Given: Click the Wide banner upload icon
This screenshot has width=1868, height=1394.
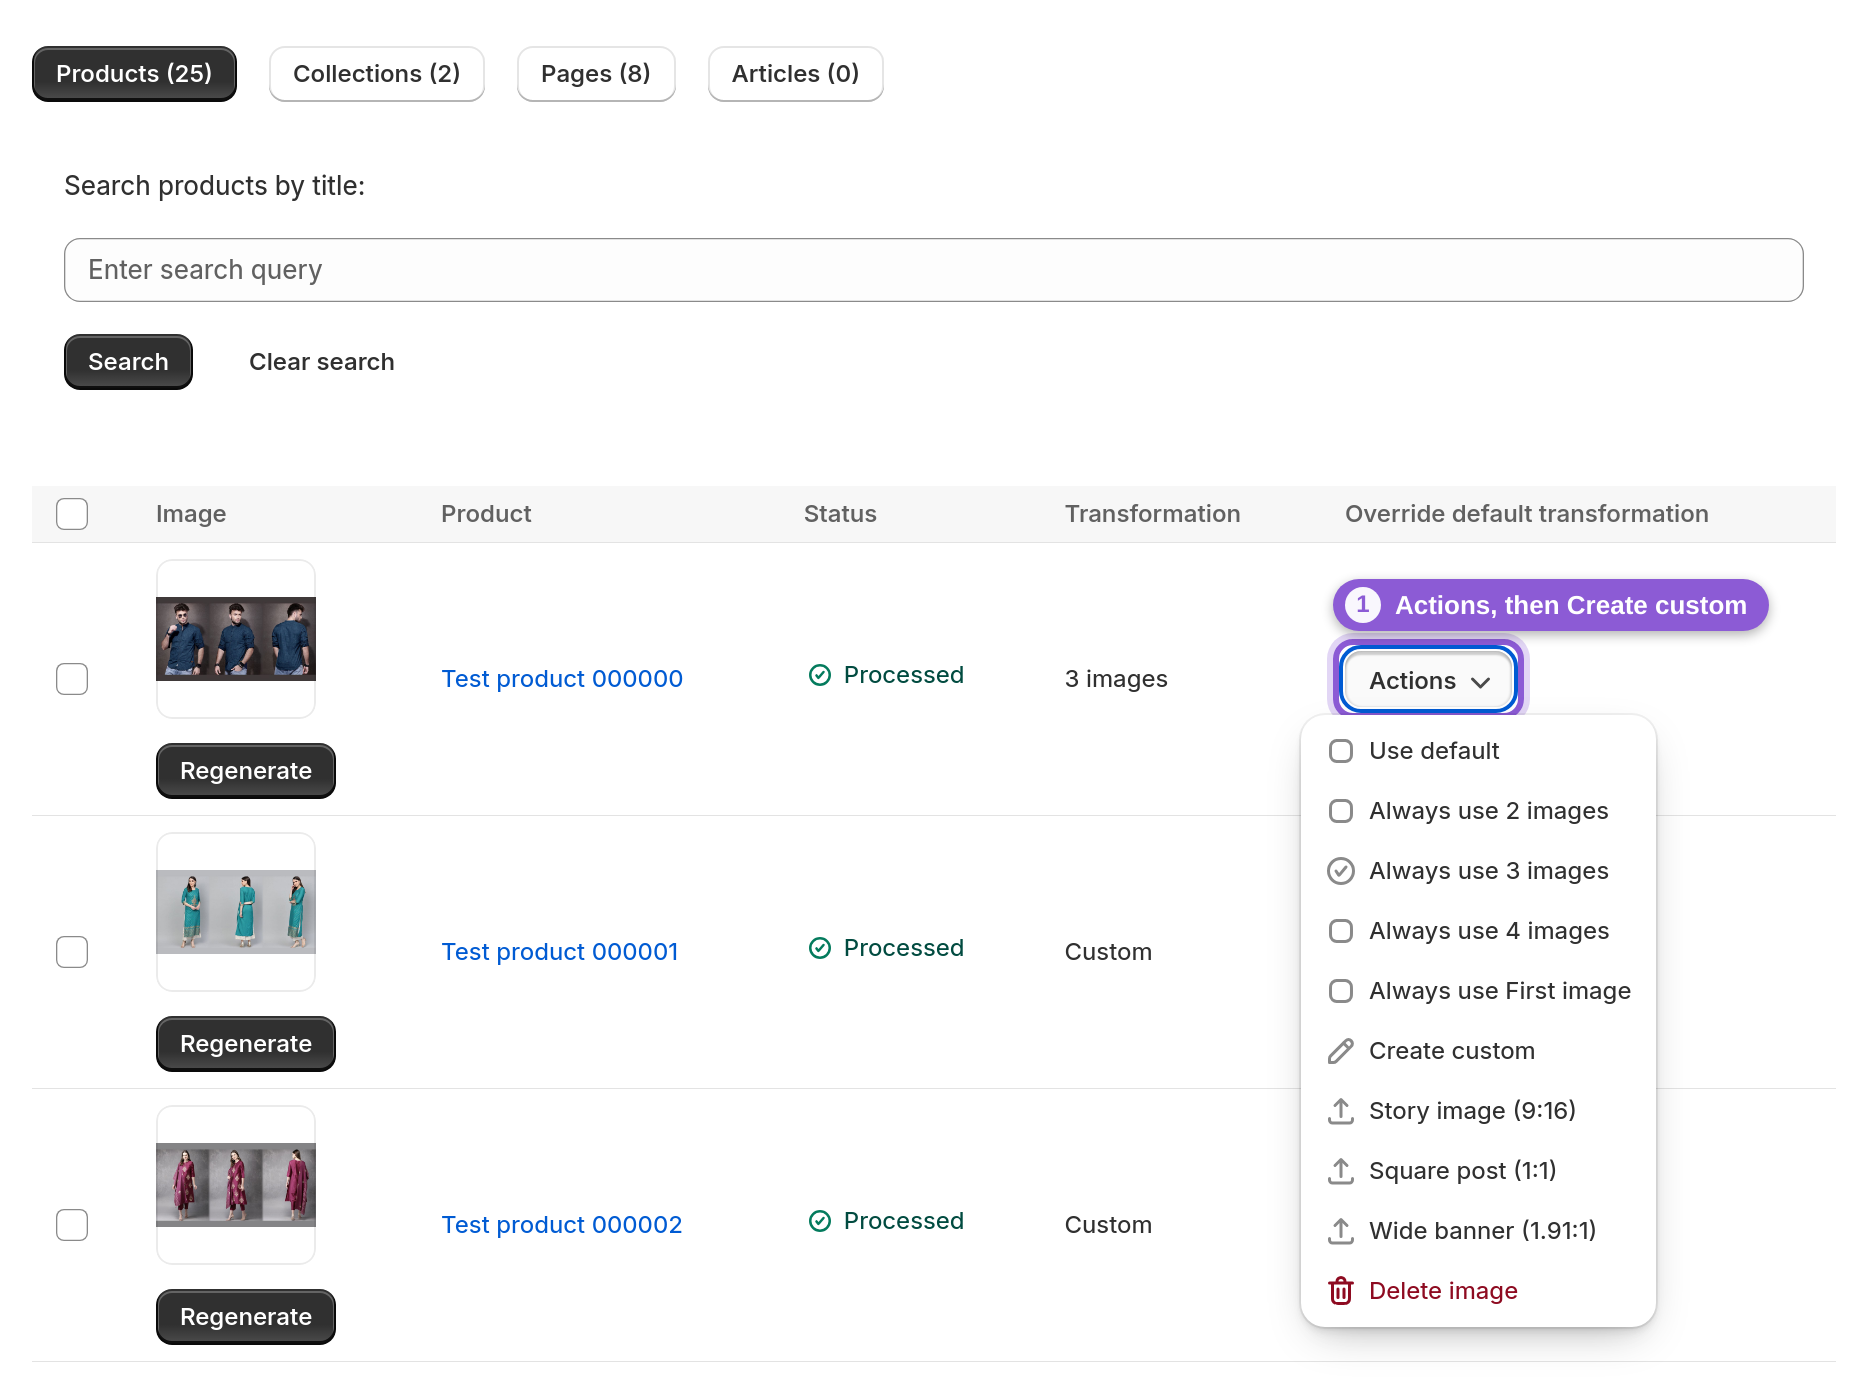Looking at the screenshot, I should point(1340,1231).
